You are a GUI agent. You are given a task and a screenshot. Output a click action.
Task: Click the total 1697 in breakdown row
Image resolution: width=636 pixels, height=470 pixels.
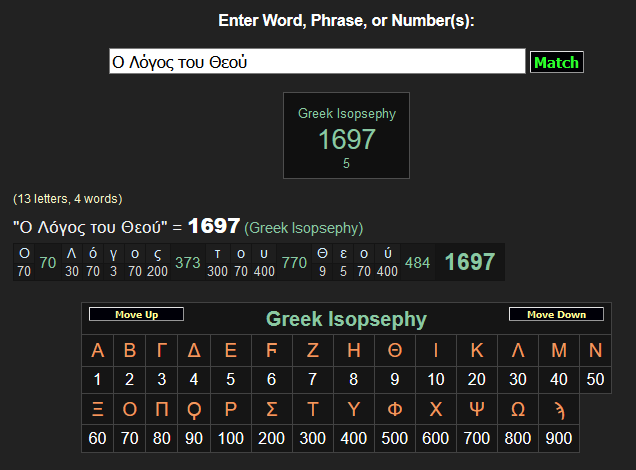point(469,262)
